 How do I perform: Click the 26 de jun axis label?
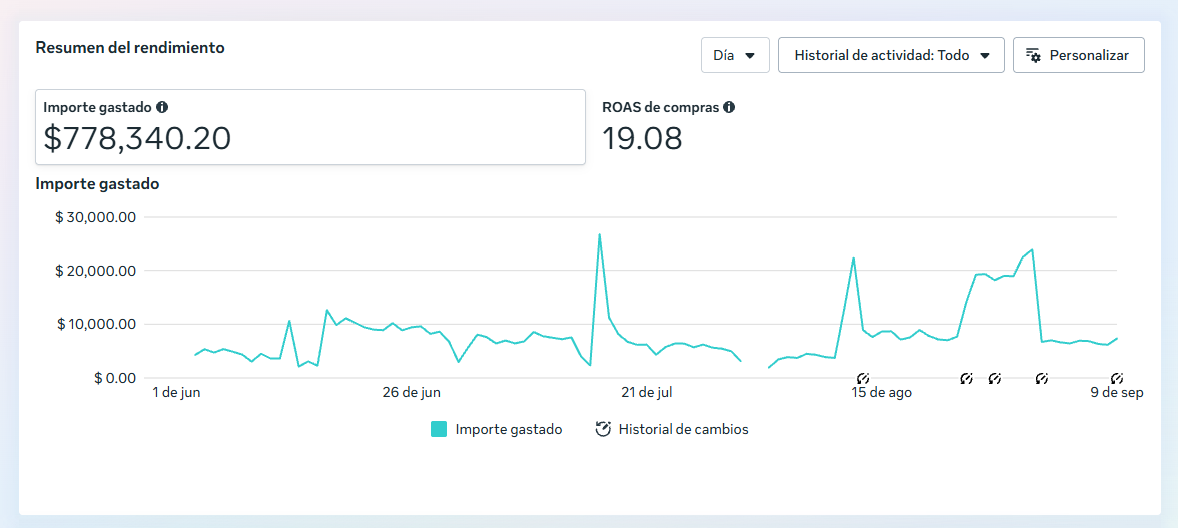pos(412,393)
